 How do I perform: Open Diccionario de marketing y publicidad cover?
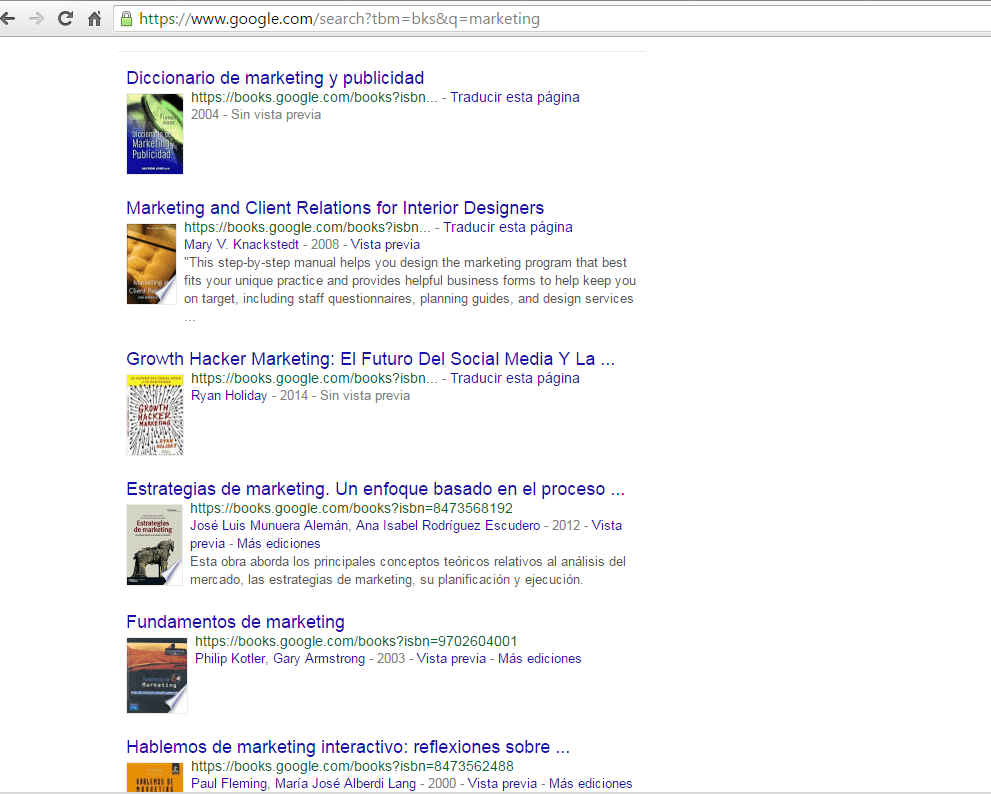click(154, 133)
